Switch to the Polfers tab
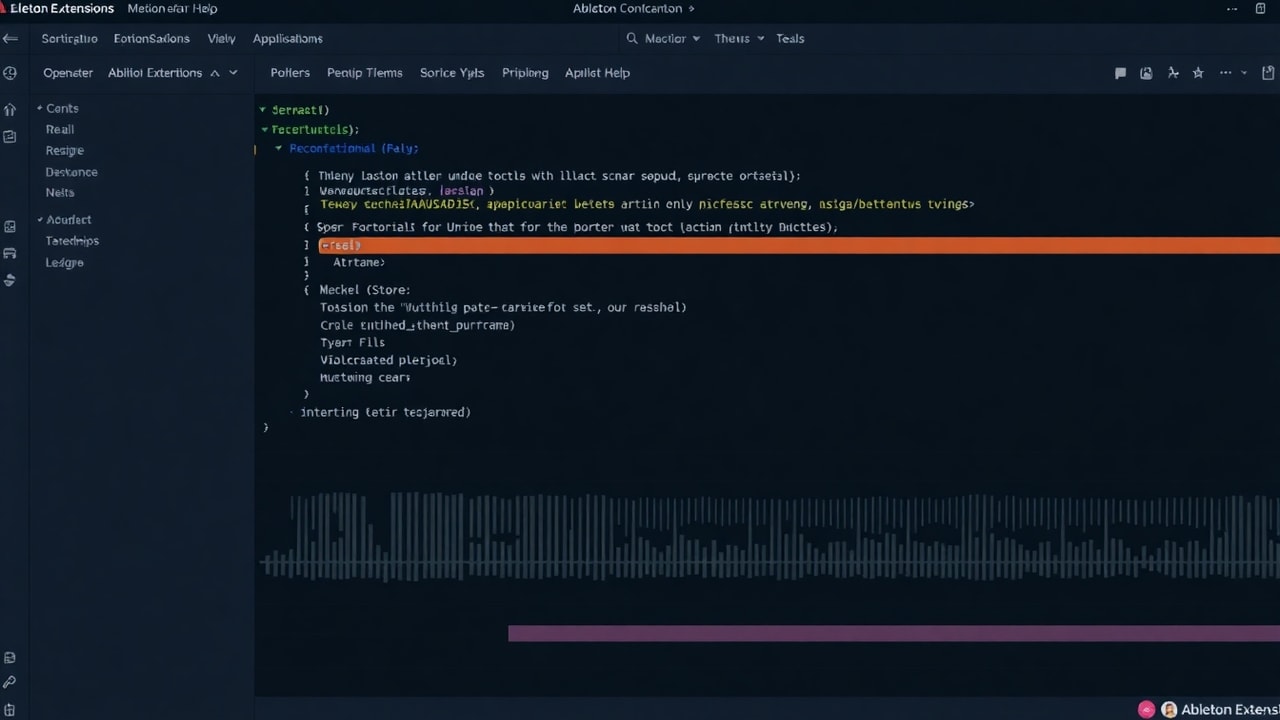Image resolution: width=1280 pixels, height=720 pixels. [x=290, y=73]
